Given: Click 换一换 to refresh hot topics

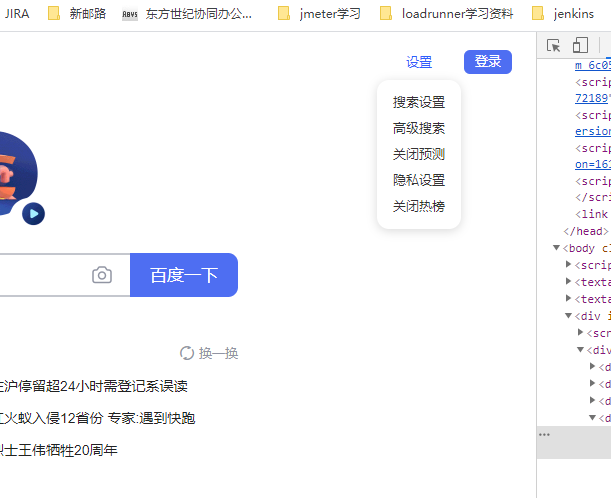Looking at the screenshot, I should point(208,353).
